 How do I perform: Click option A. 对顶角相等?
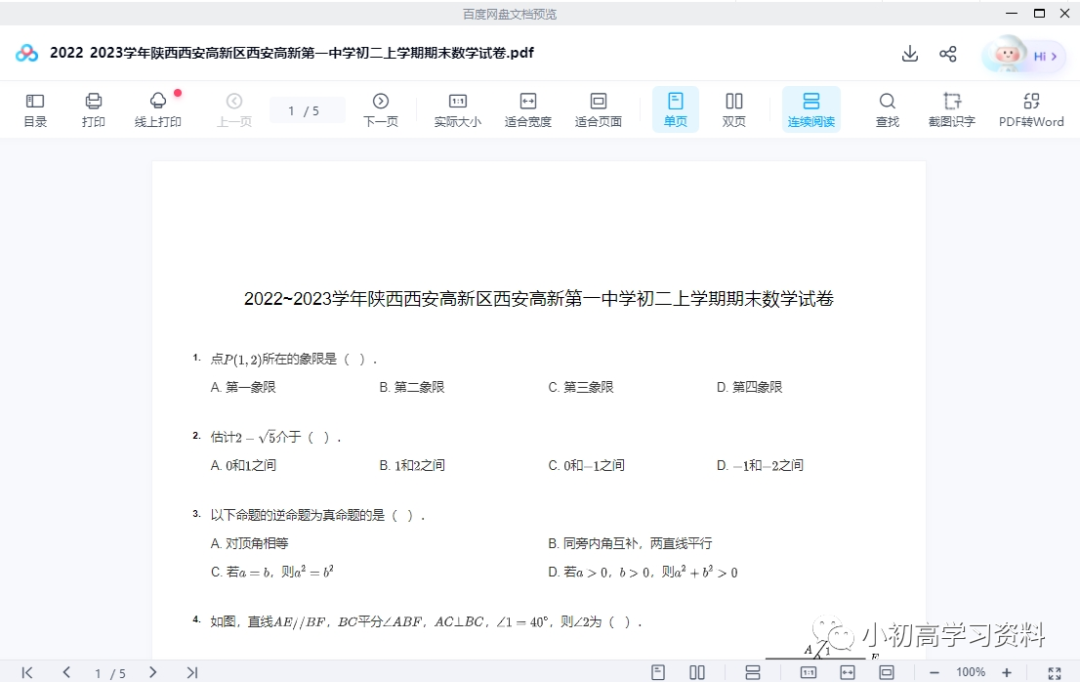coord(249,544)
